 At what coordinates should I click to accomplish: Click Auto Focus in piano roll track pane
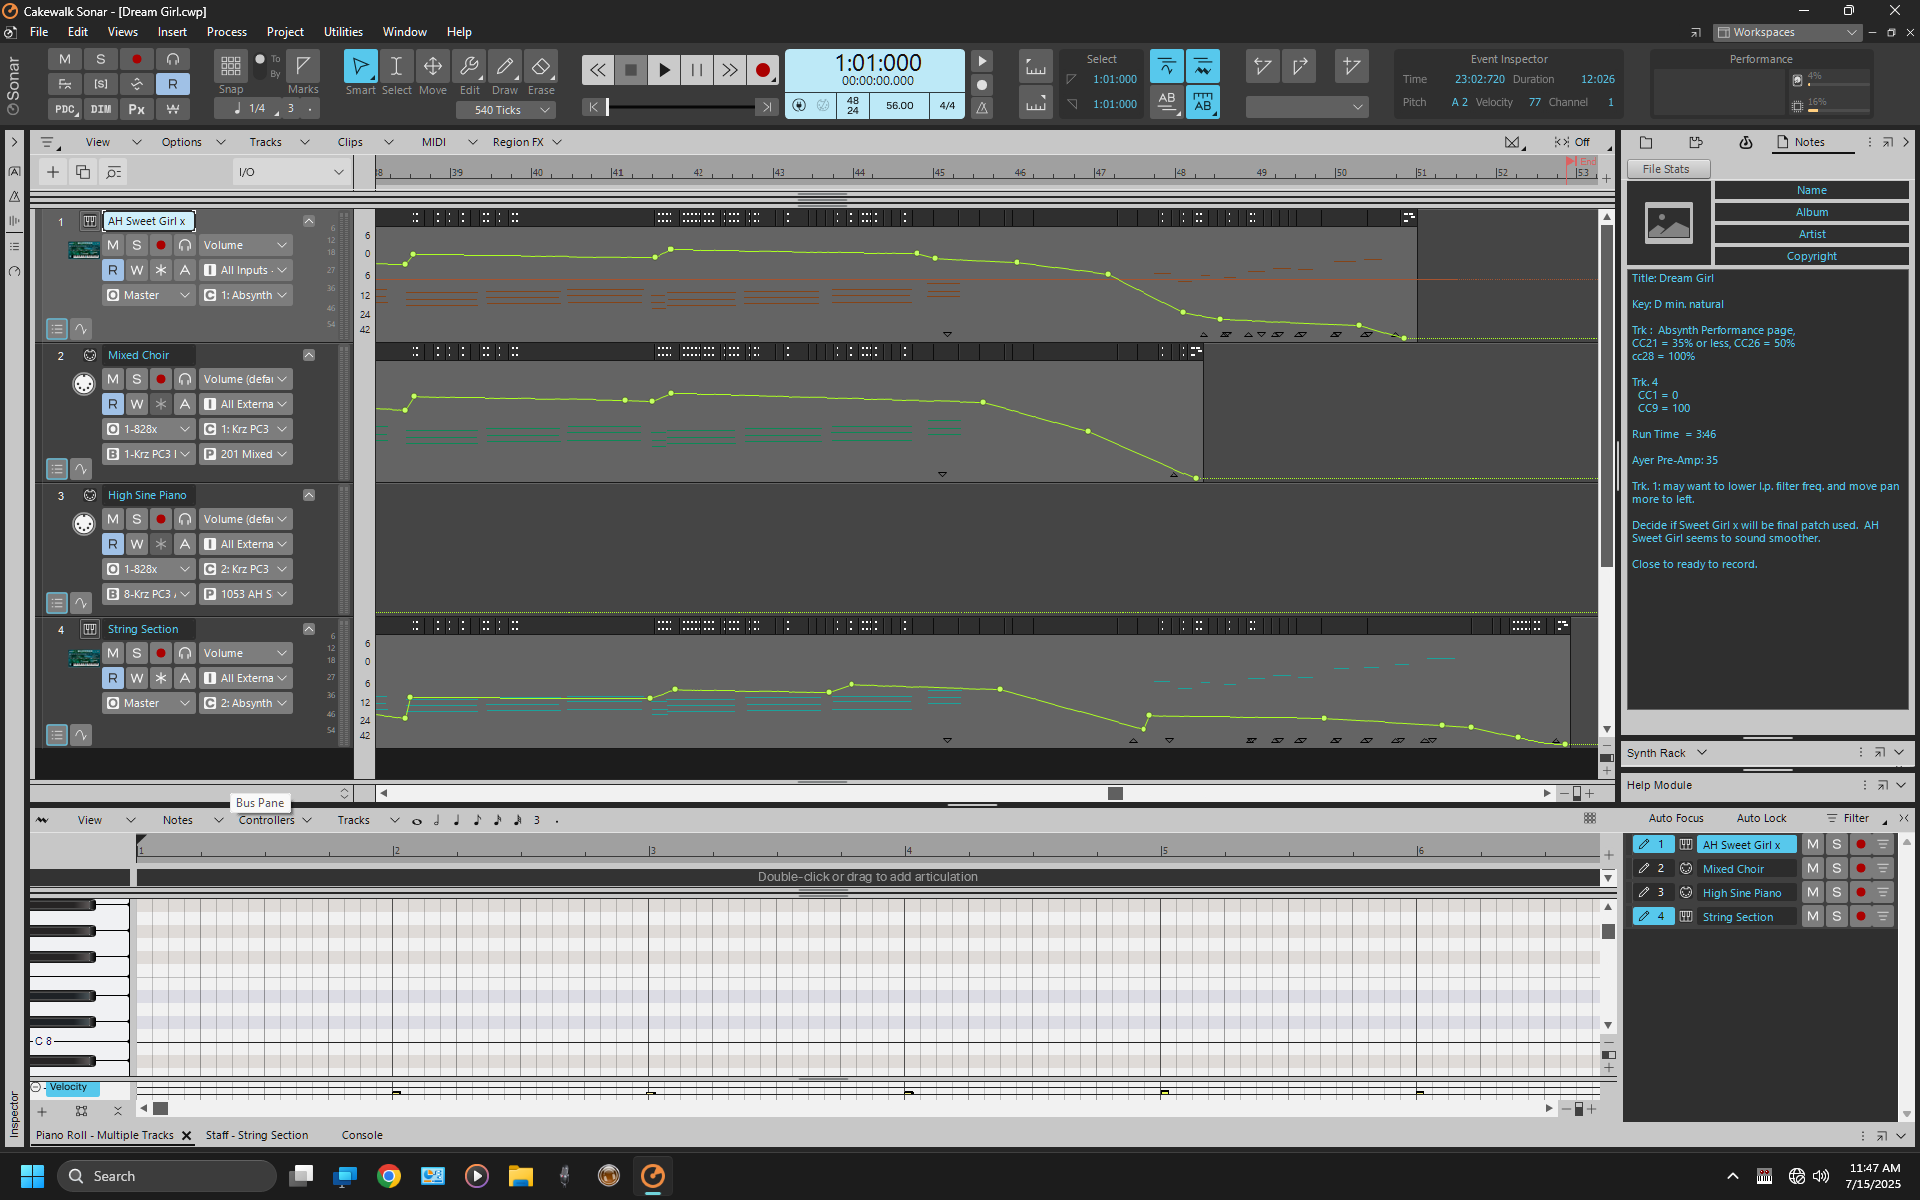[1676, 818]
